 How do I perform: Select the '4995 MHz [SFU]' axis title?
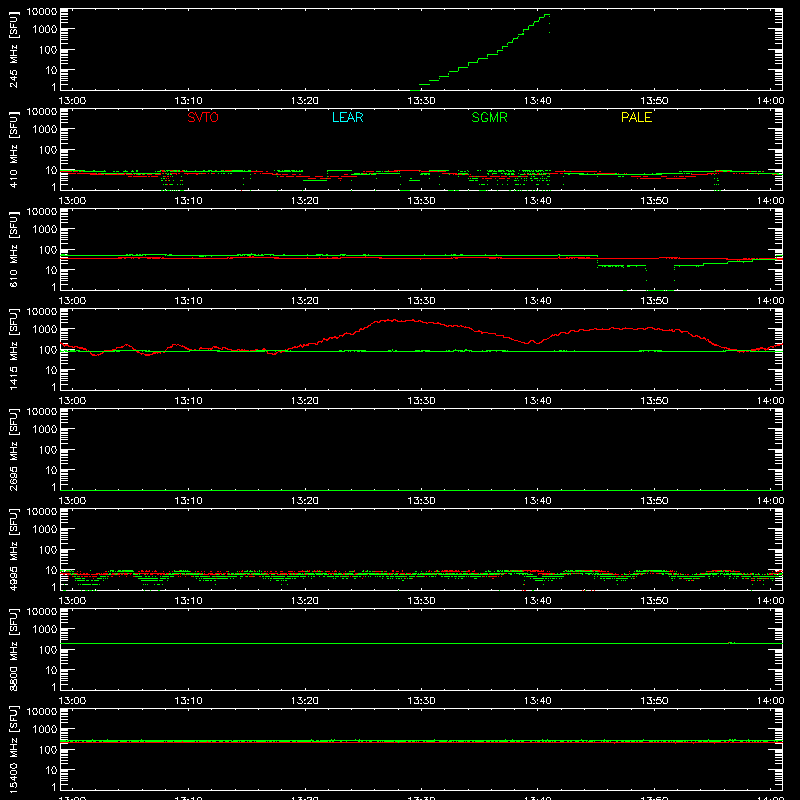14,550
